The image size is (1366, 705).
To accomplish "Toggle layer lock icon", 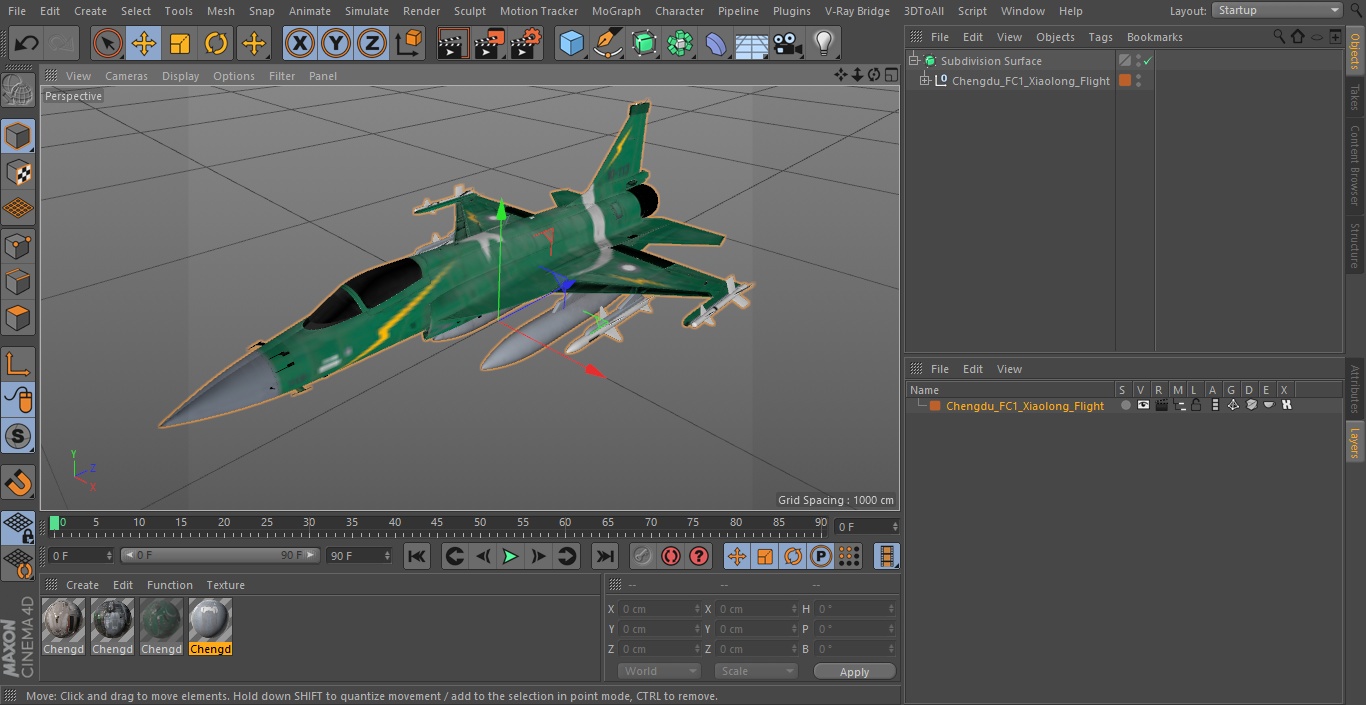I will pyautogui.click(x=1196, y=406).
